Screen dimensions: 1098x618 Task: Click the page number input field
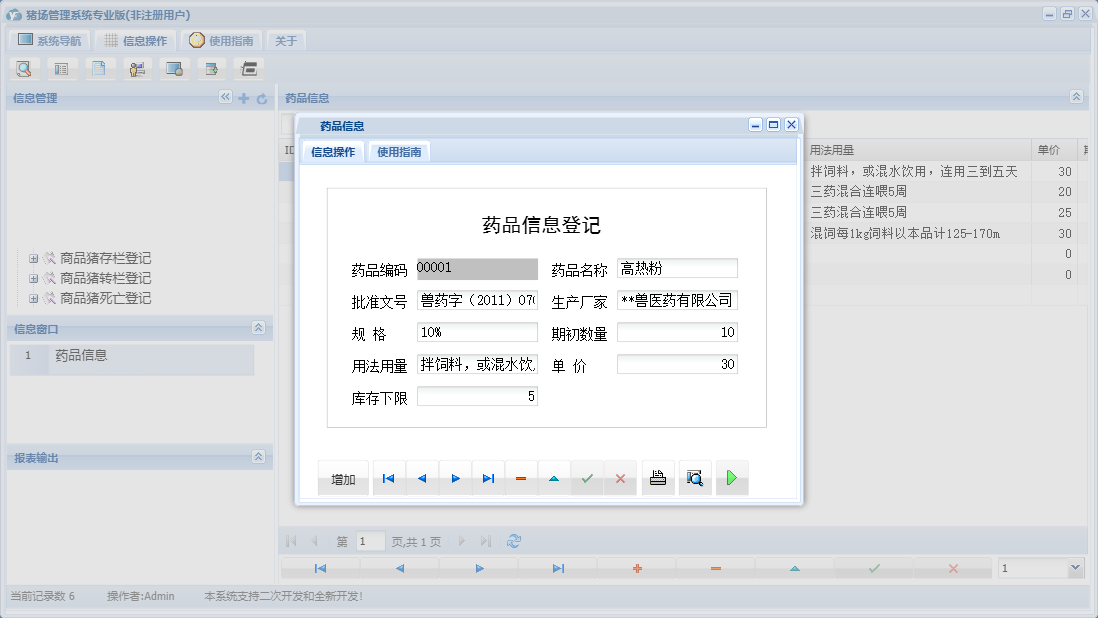tap(370, 540)
